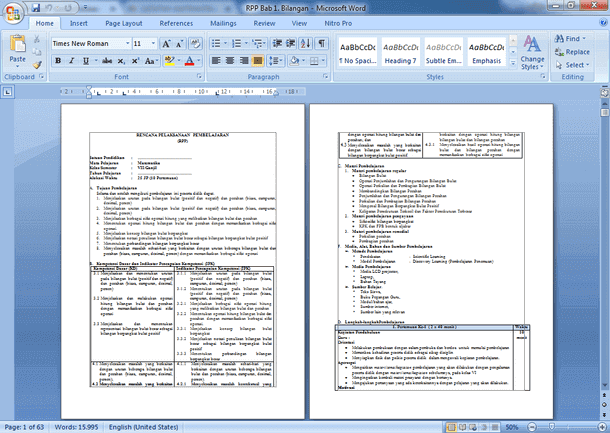This screenshot has width=610, height=433.
Task: Apply the Emphasis style
Action: pos(487,52)
